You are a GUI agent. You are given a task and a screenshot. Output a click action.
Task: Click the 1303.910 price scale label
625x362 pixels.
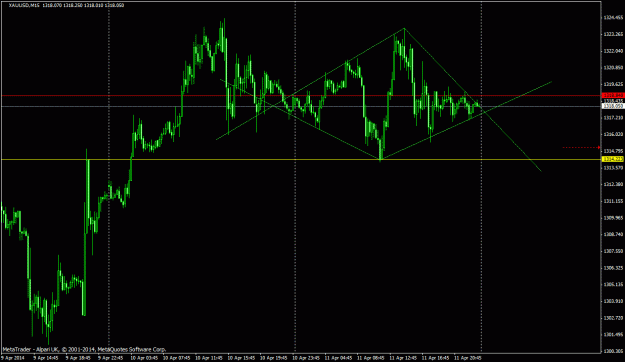pyautogui.click(x=613, y=301)
